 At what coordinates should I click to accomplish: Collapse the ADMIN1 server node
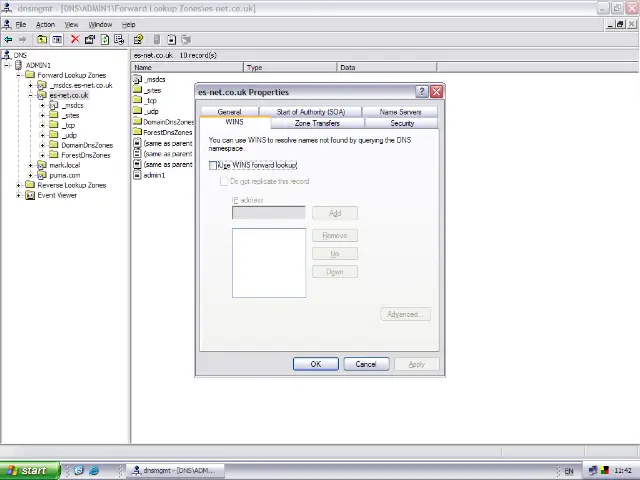(x=7, y=65)
